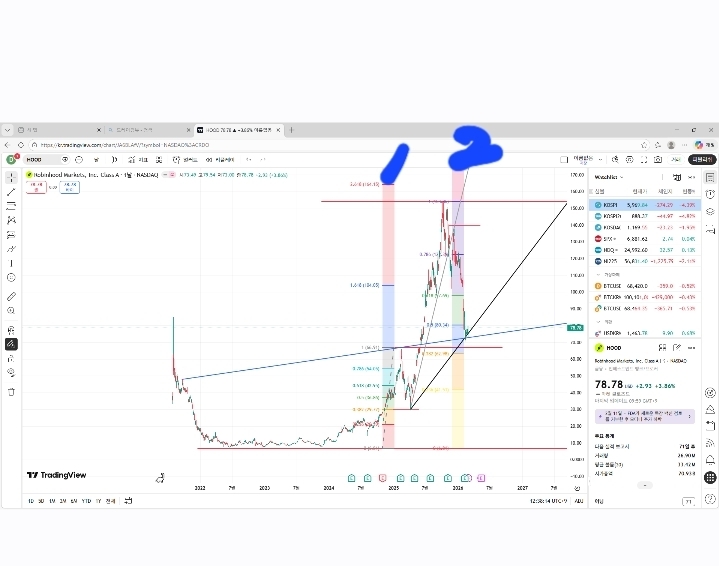Choose the brush drawing tool

coord(11,248)
